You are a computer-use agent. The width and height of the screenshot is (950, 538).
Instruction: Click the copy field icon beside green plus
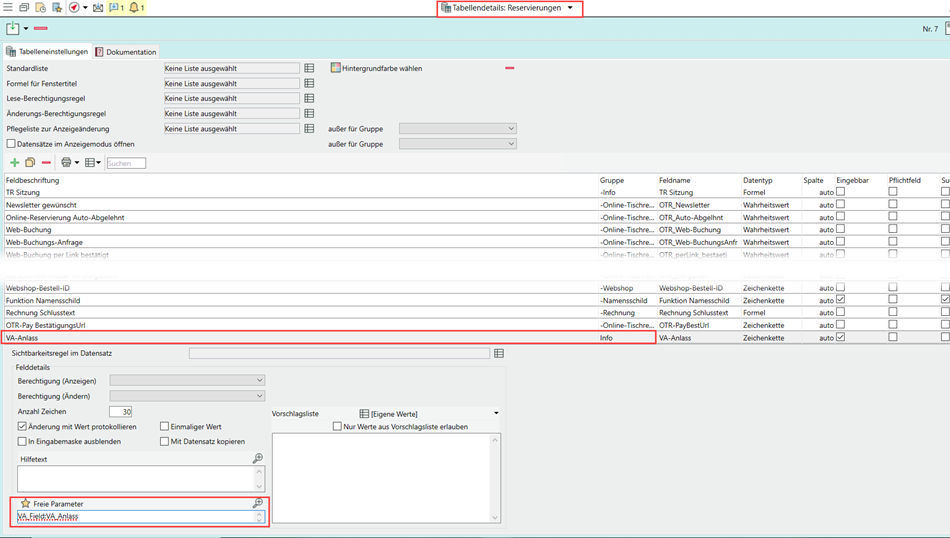[x=30, y=163]
